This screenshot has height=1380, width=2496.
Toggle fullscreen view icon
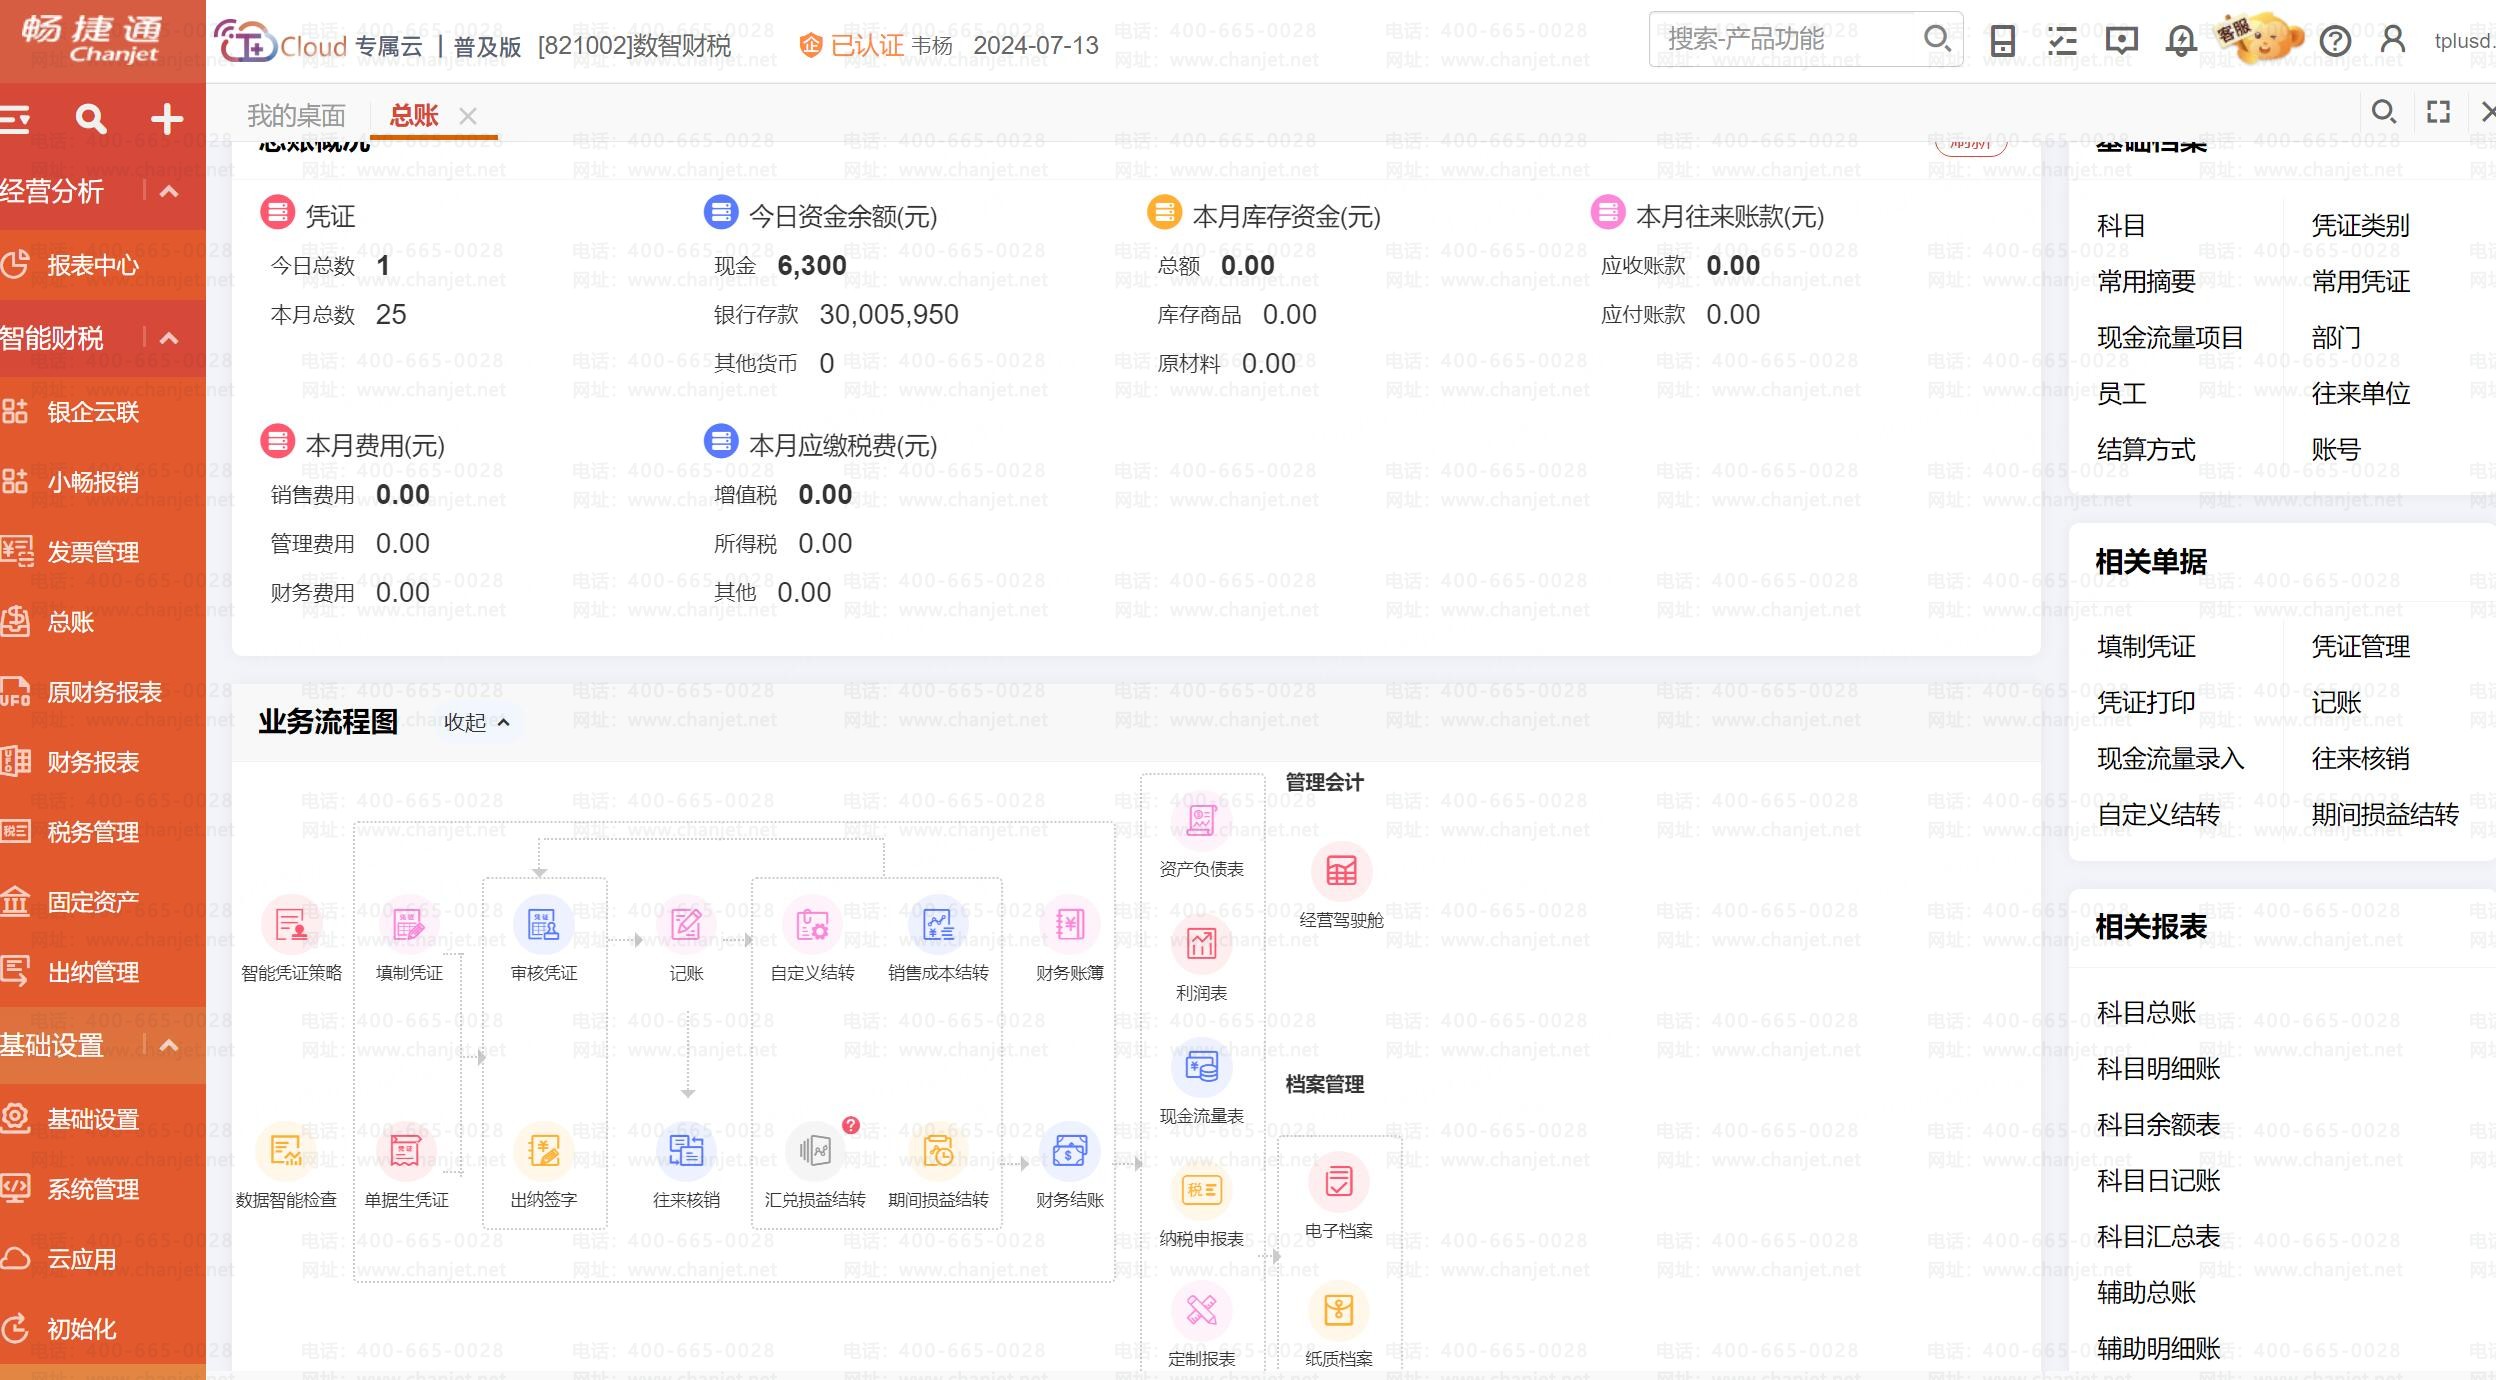(2439, 112)
